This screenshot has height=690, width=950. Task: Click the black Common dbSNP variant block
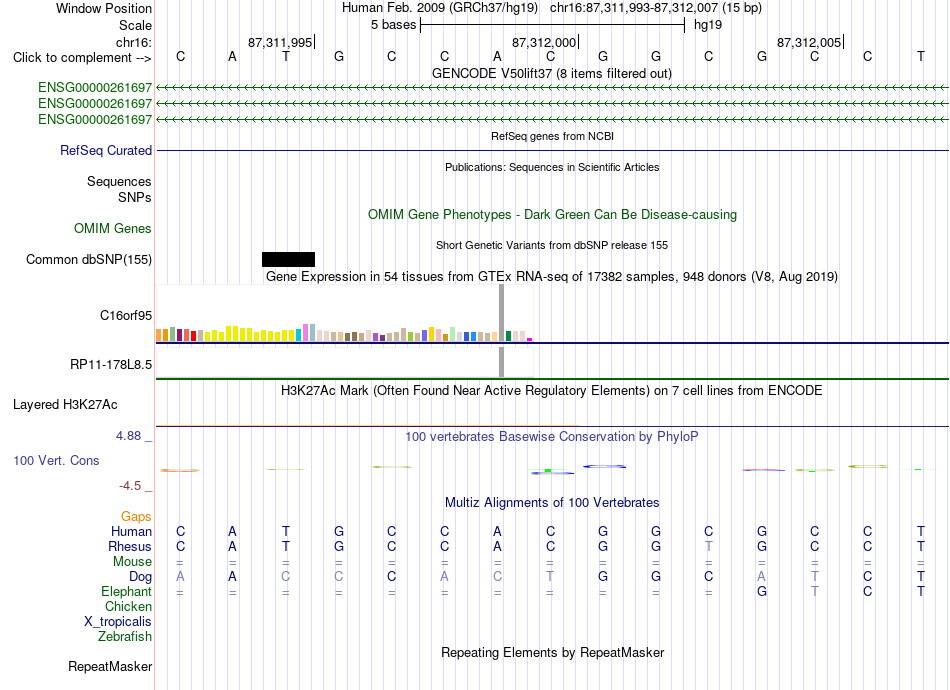288,259
